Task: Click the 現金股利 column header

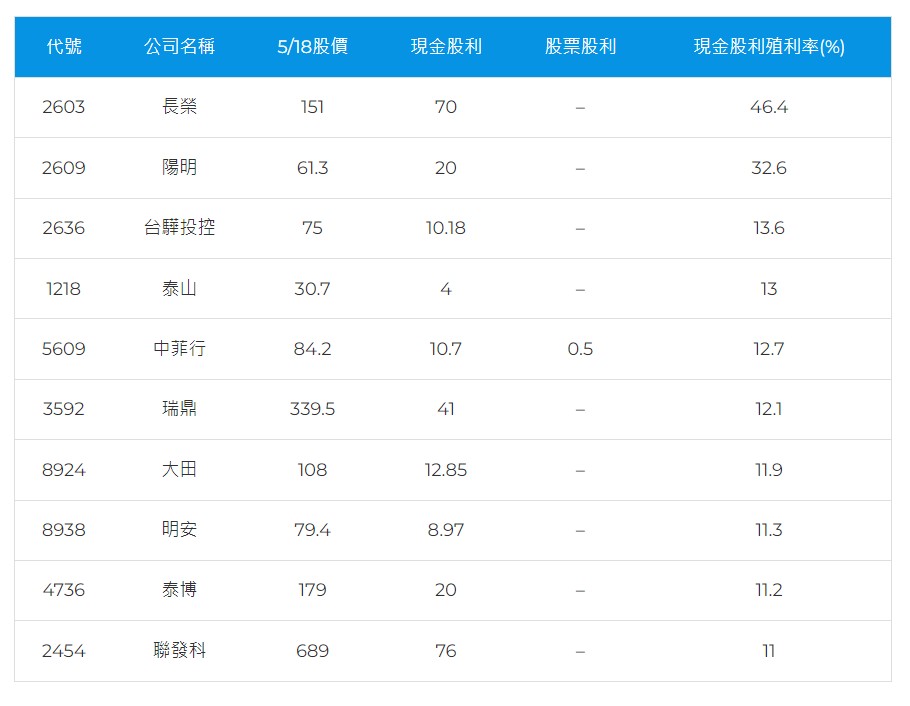Action: (446, 46)
